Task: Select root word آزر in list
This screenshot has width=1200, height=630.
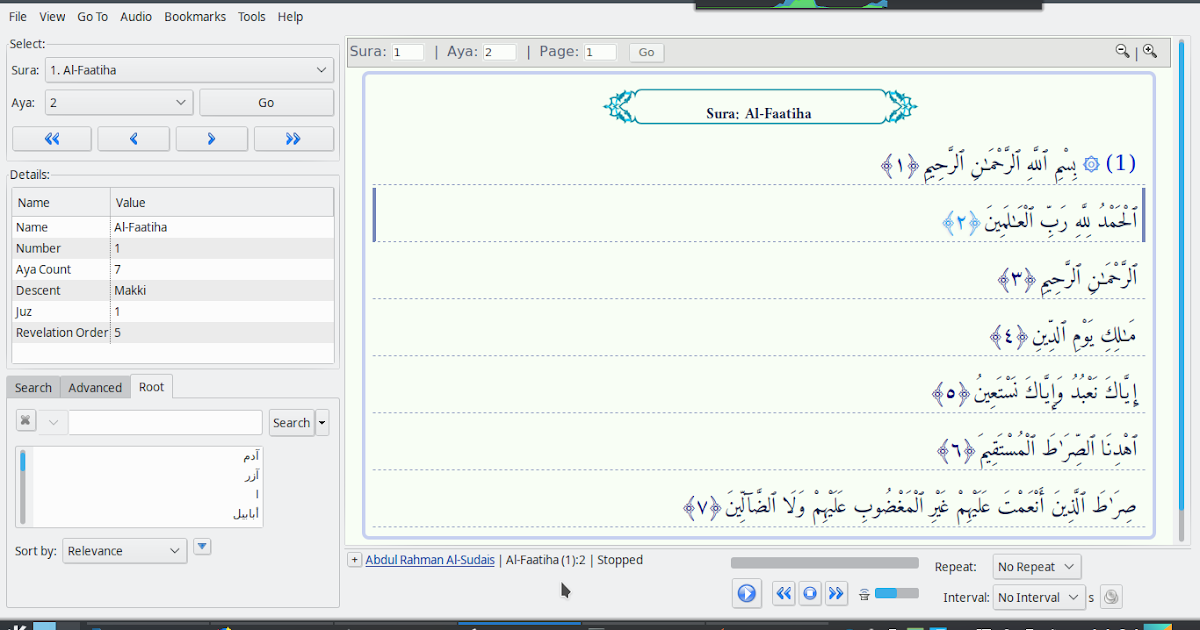Action: pyautogui.click(x=250, y=475)
